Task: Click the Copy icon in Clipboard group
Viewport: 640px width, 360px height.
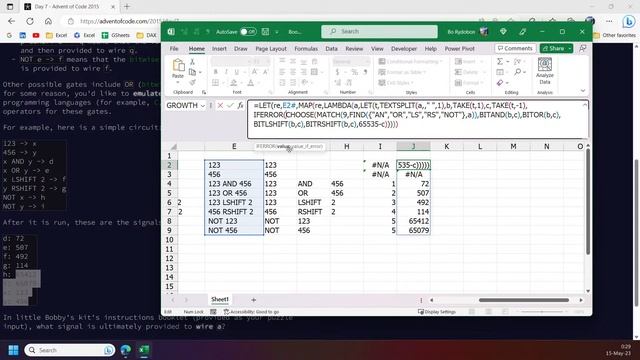Action: (192, 72)
